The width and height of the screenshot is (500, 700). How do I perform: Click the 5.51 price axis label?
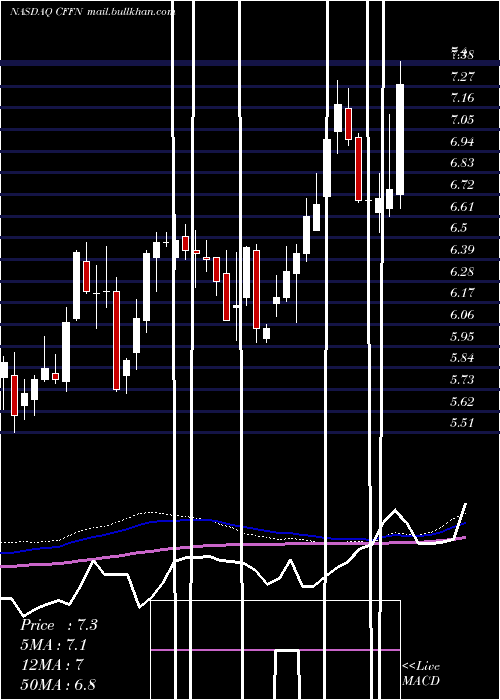462,422
